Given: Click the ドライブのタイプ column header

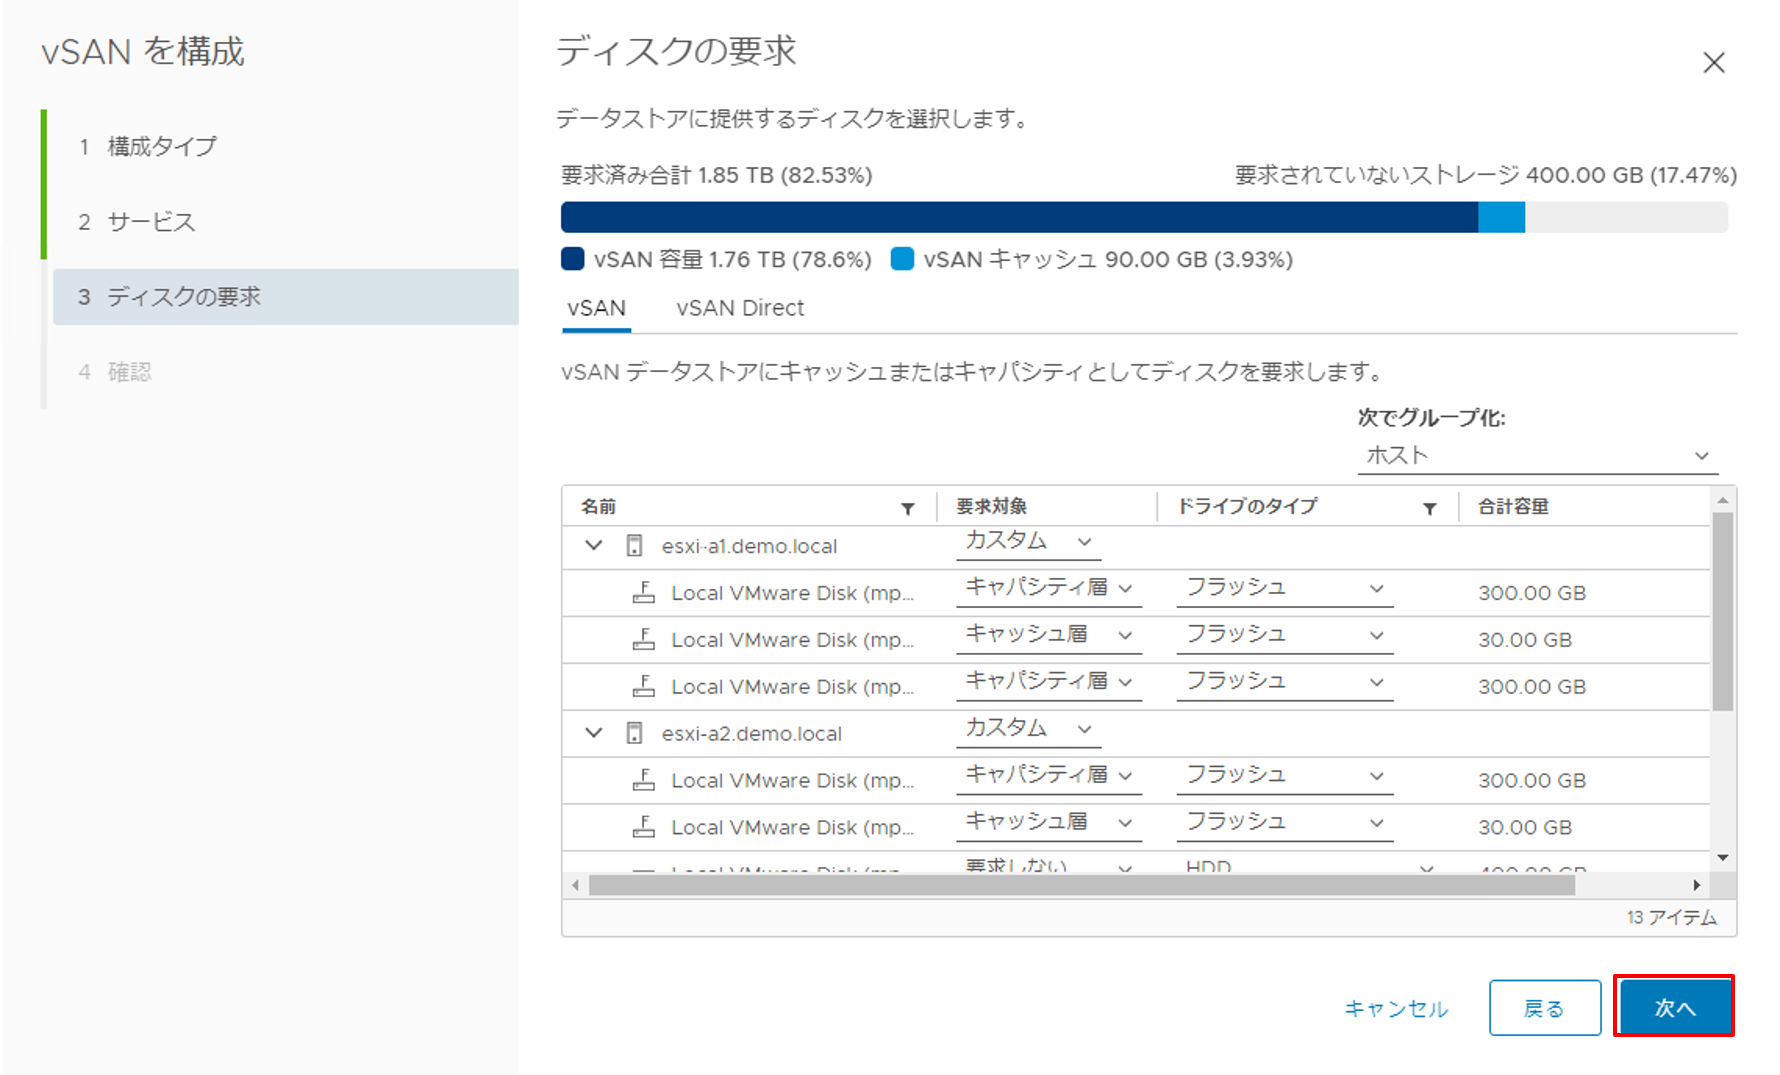Looking at the screenshot, I should click(1247, 507).
